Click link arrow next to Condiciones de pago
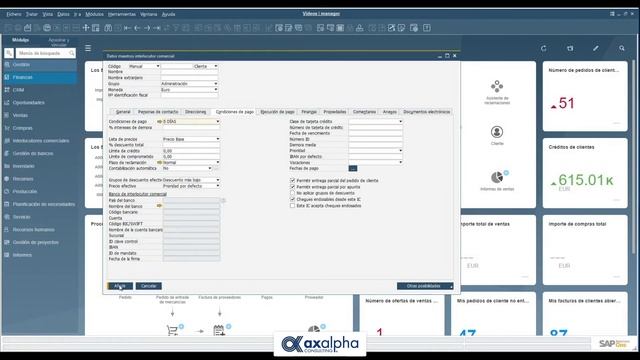 pyautogui.click(x=159, y=122)
